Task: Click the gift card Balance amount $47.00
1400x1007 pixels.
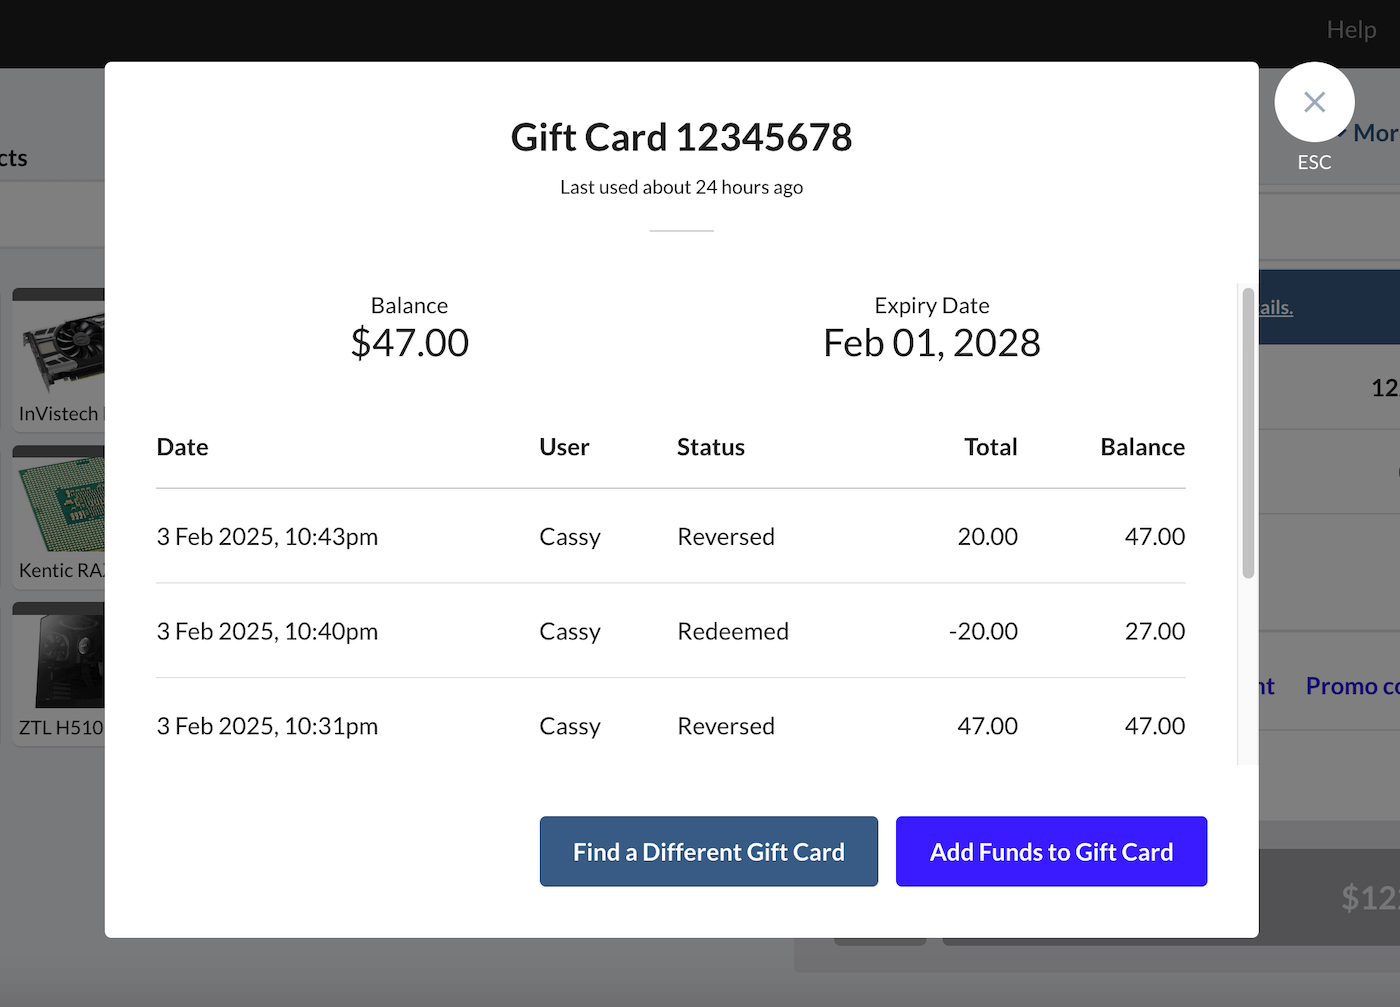Action: pos(409,342)
